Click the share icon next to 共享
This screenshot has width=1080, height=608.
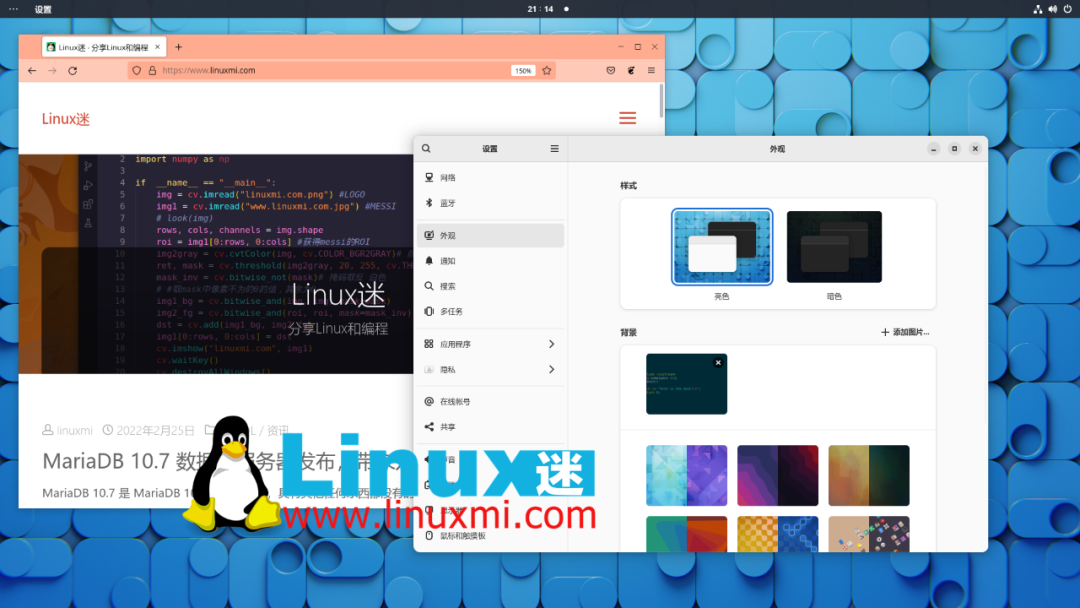coord(429,427)
